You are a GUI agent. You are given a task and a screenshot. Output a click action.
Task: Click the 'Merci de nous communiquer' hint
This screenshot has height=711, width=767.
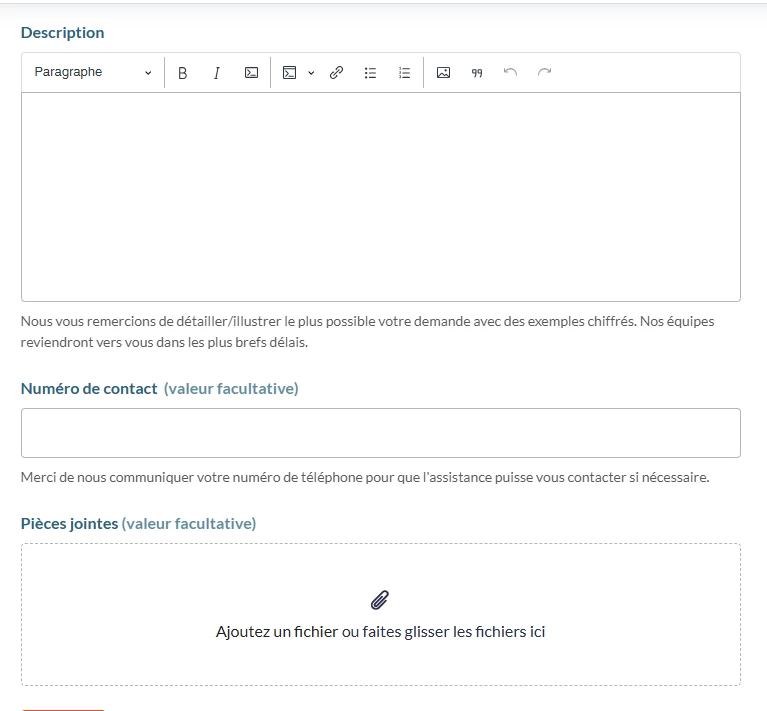tap(365, 477)
